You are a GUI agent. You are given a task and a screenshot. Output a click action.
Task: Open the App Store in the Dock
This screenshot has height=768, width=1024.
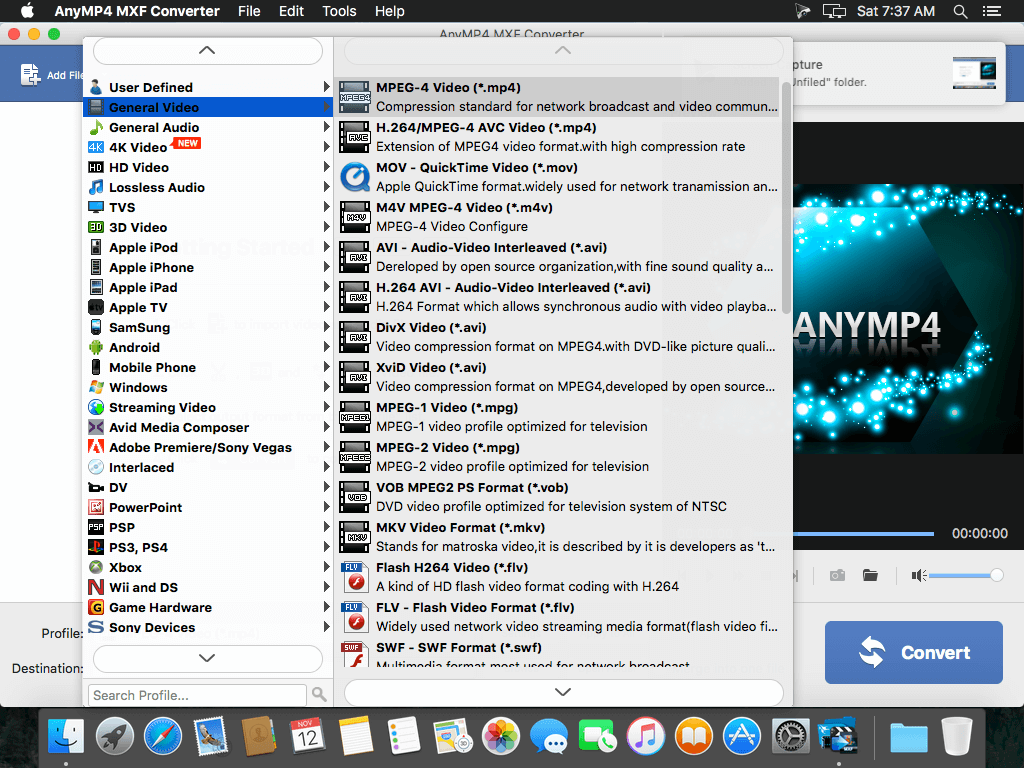[742, 736]
